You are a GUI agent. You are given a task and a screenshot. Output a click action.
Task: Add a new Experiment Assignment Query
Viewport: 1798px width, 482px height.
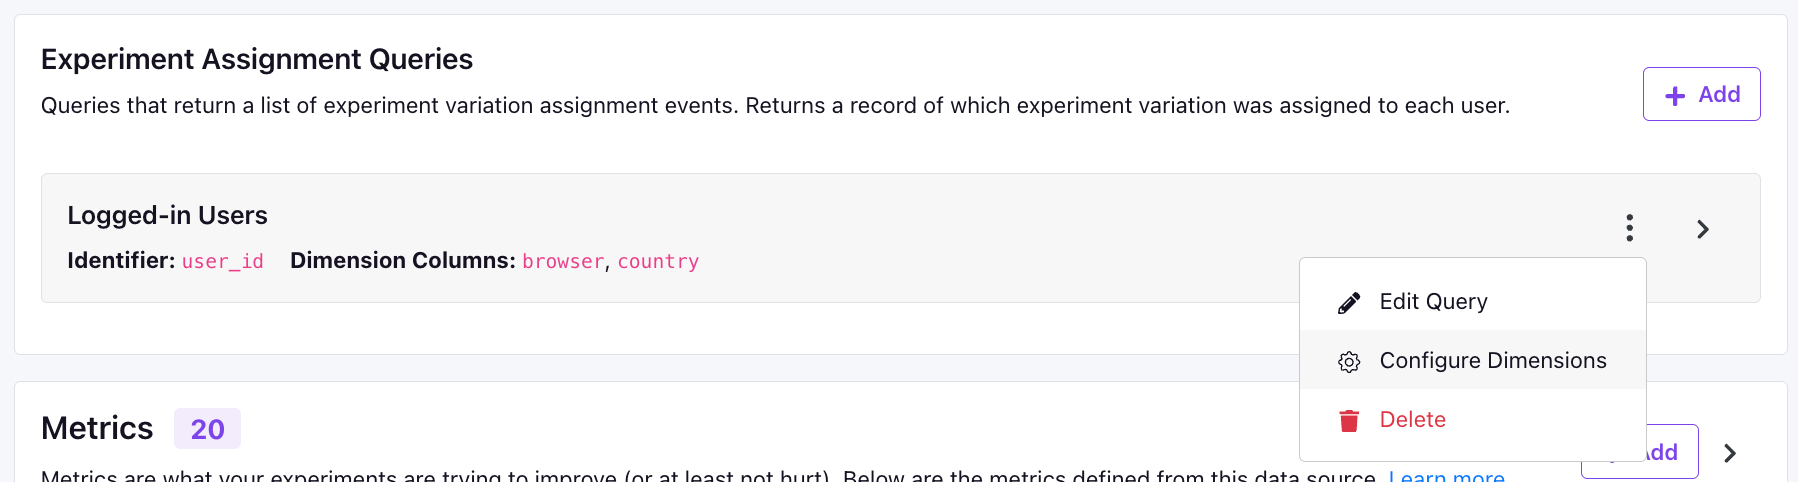1701,94
